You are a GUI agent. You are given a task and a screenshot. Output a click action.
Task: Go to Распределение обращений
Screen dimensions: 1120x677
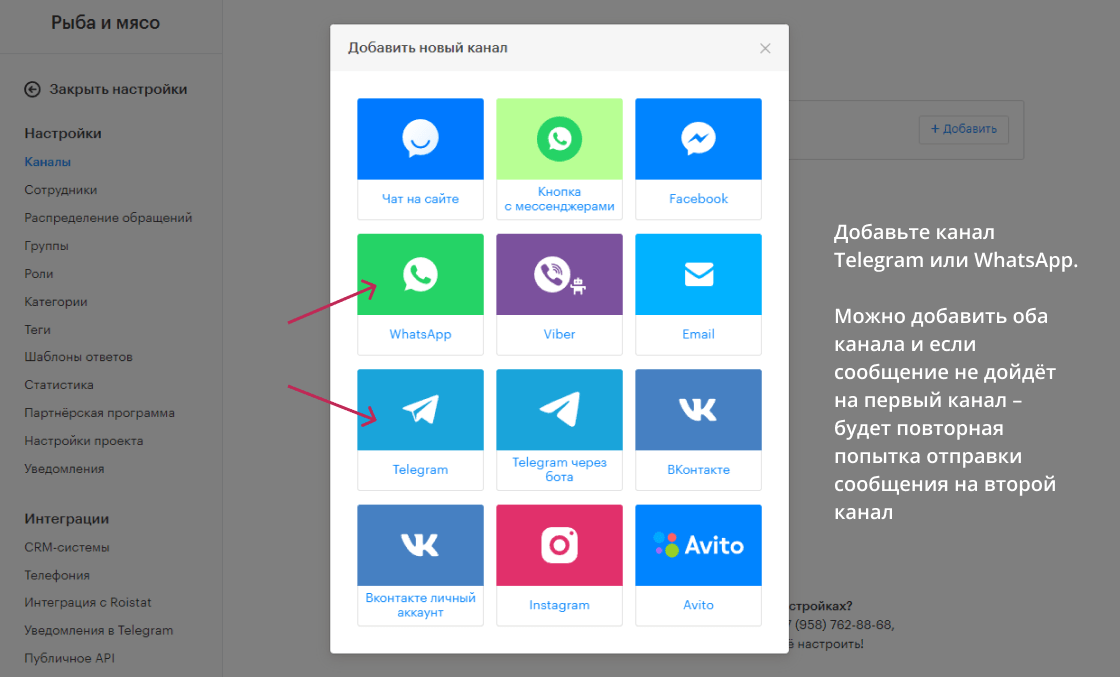(x=108, y=218)
